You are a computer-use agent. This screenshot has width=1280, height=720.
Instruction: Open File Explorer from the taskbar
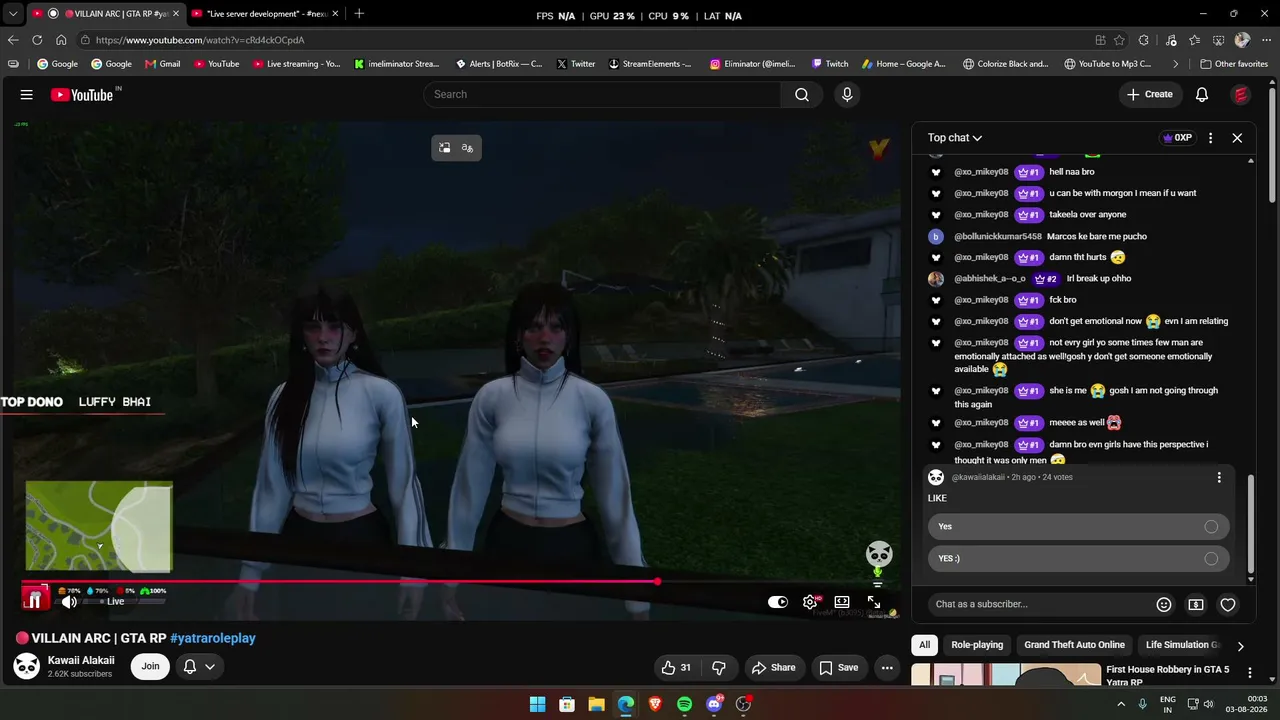596,704
